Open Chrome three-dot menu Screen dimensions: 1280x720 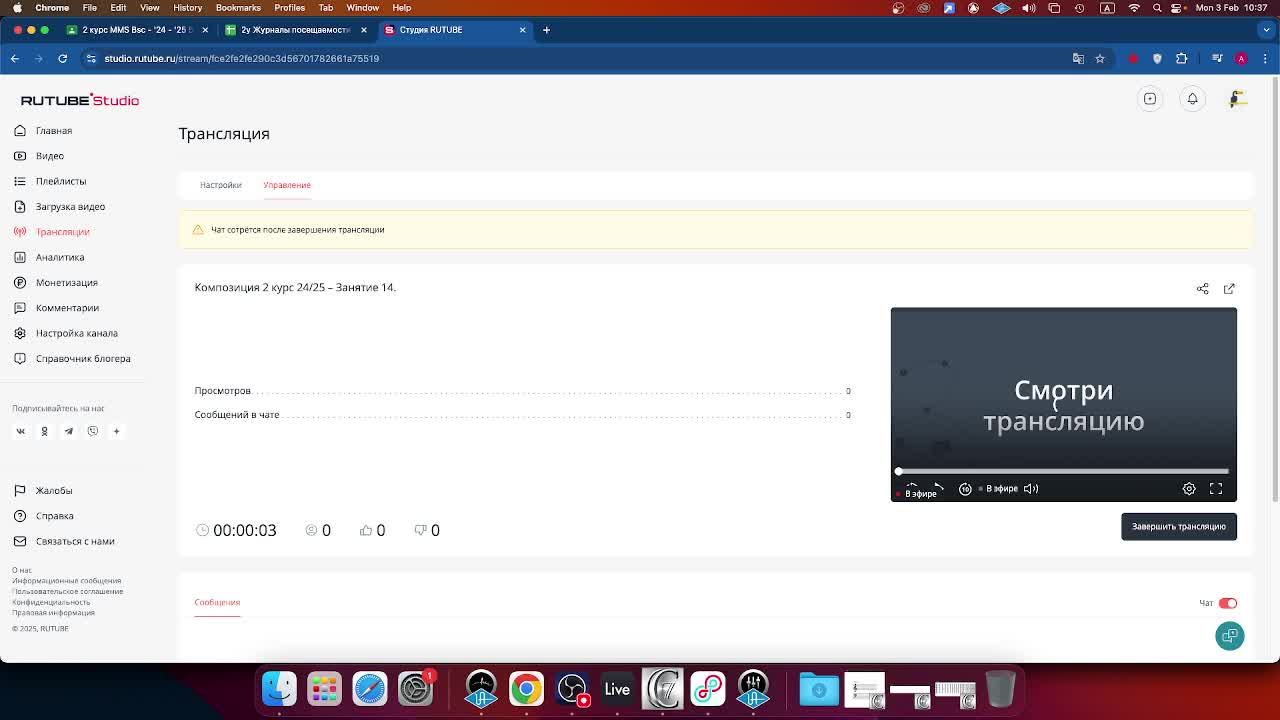(x=1265, y=58)
